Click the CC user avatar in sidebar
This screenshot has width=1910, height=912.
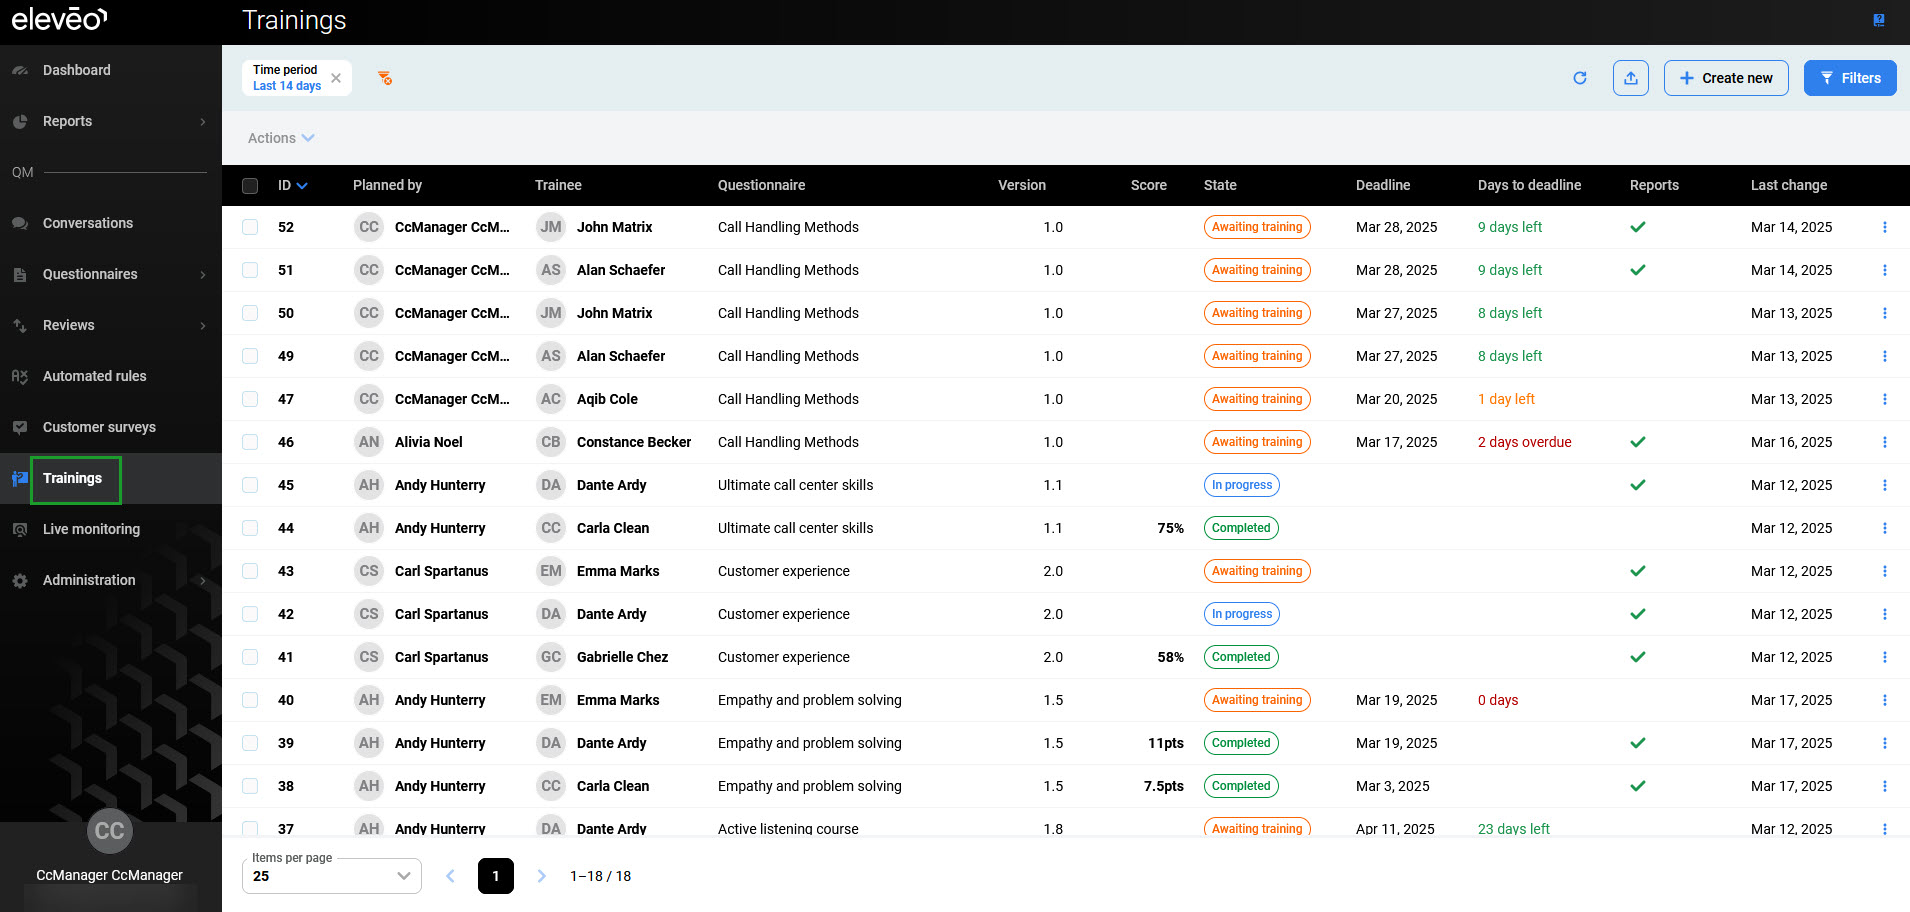110,831
